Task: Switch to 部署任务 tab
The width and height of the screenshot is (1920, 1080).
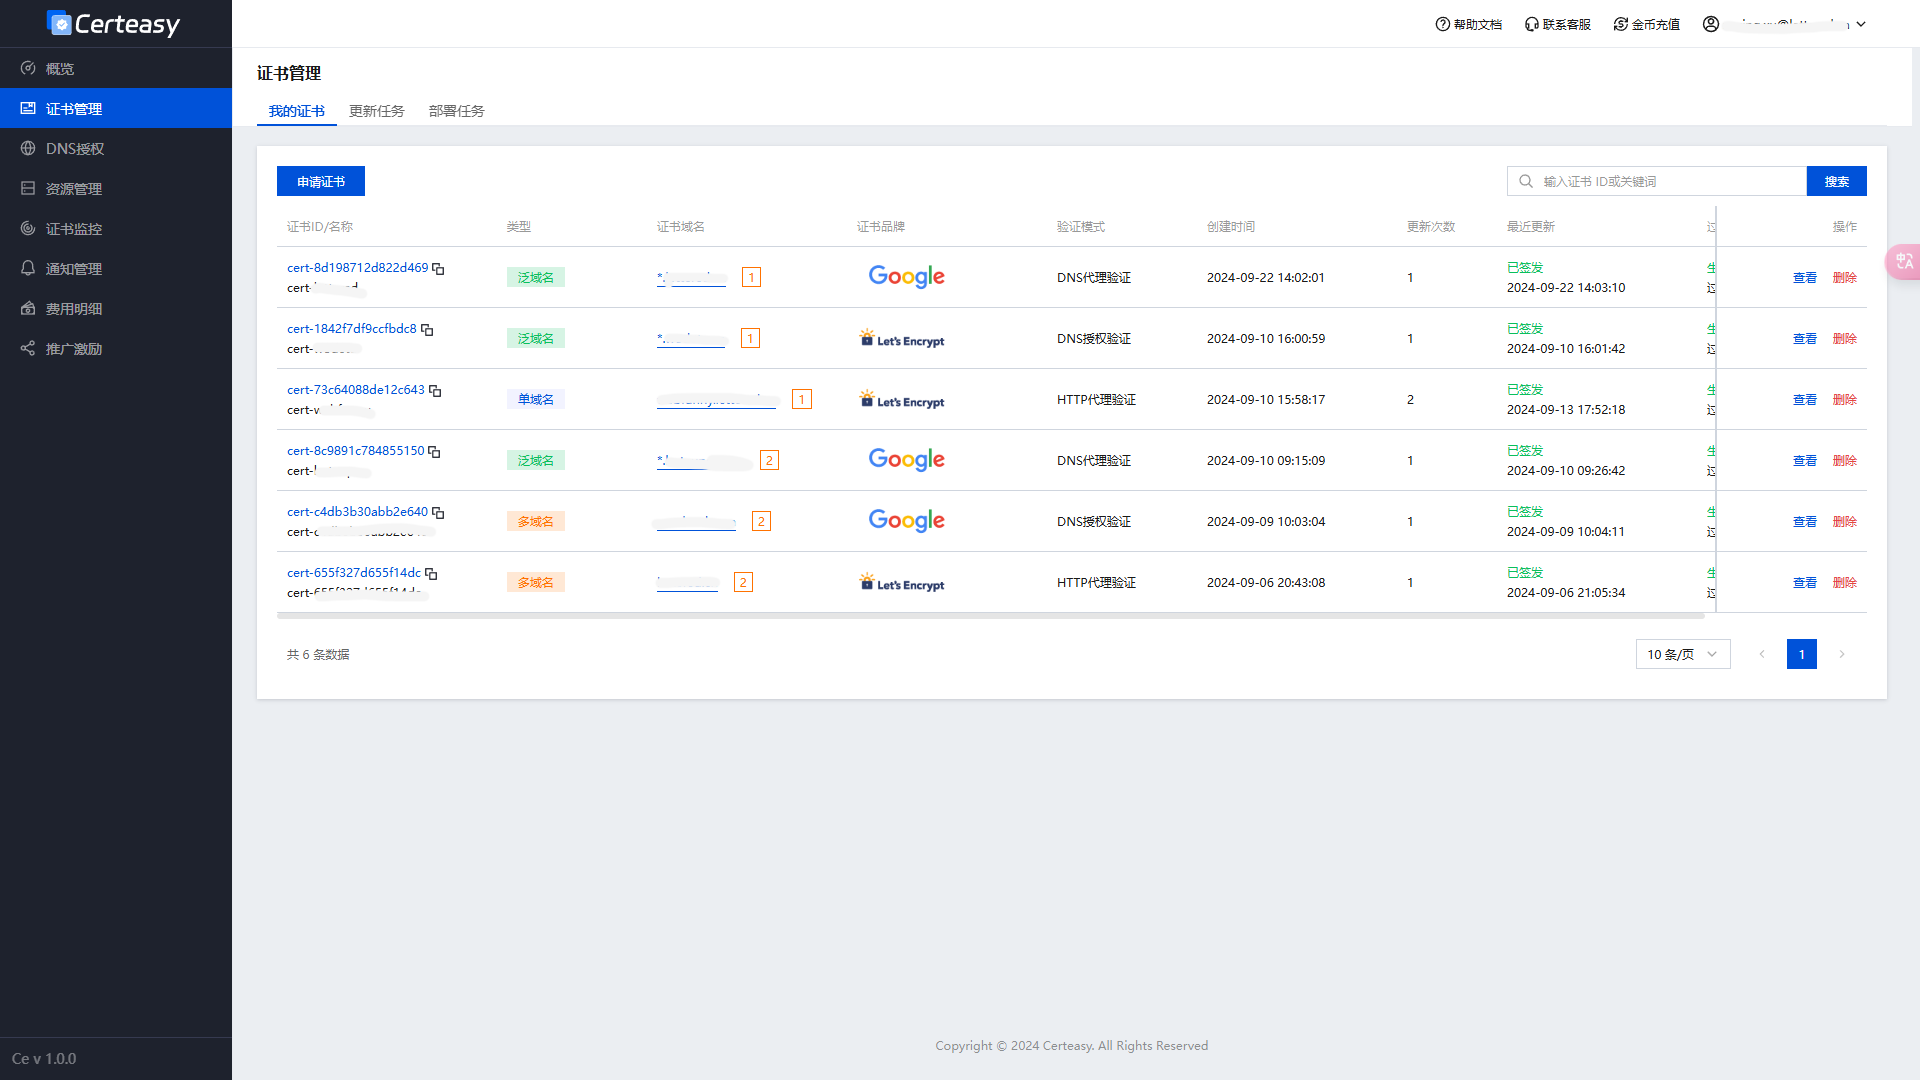Action: tap(457, 111)
